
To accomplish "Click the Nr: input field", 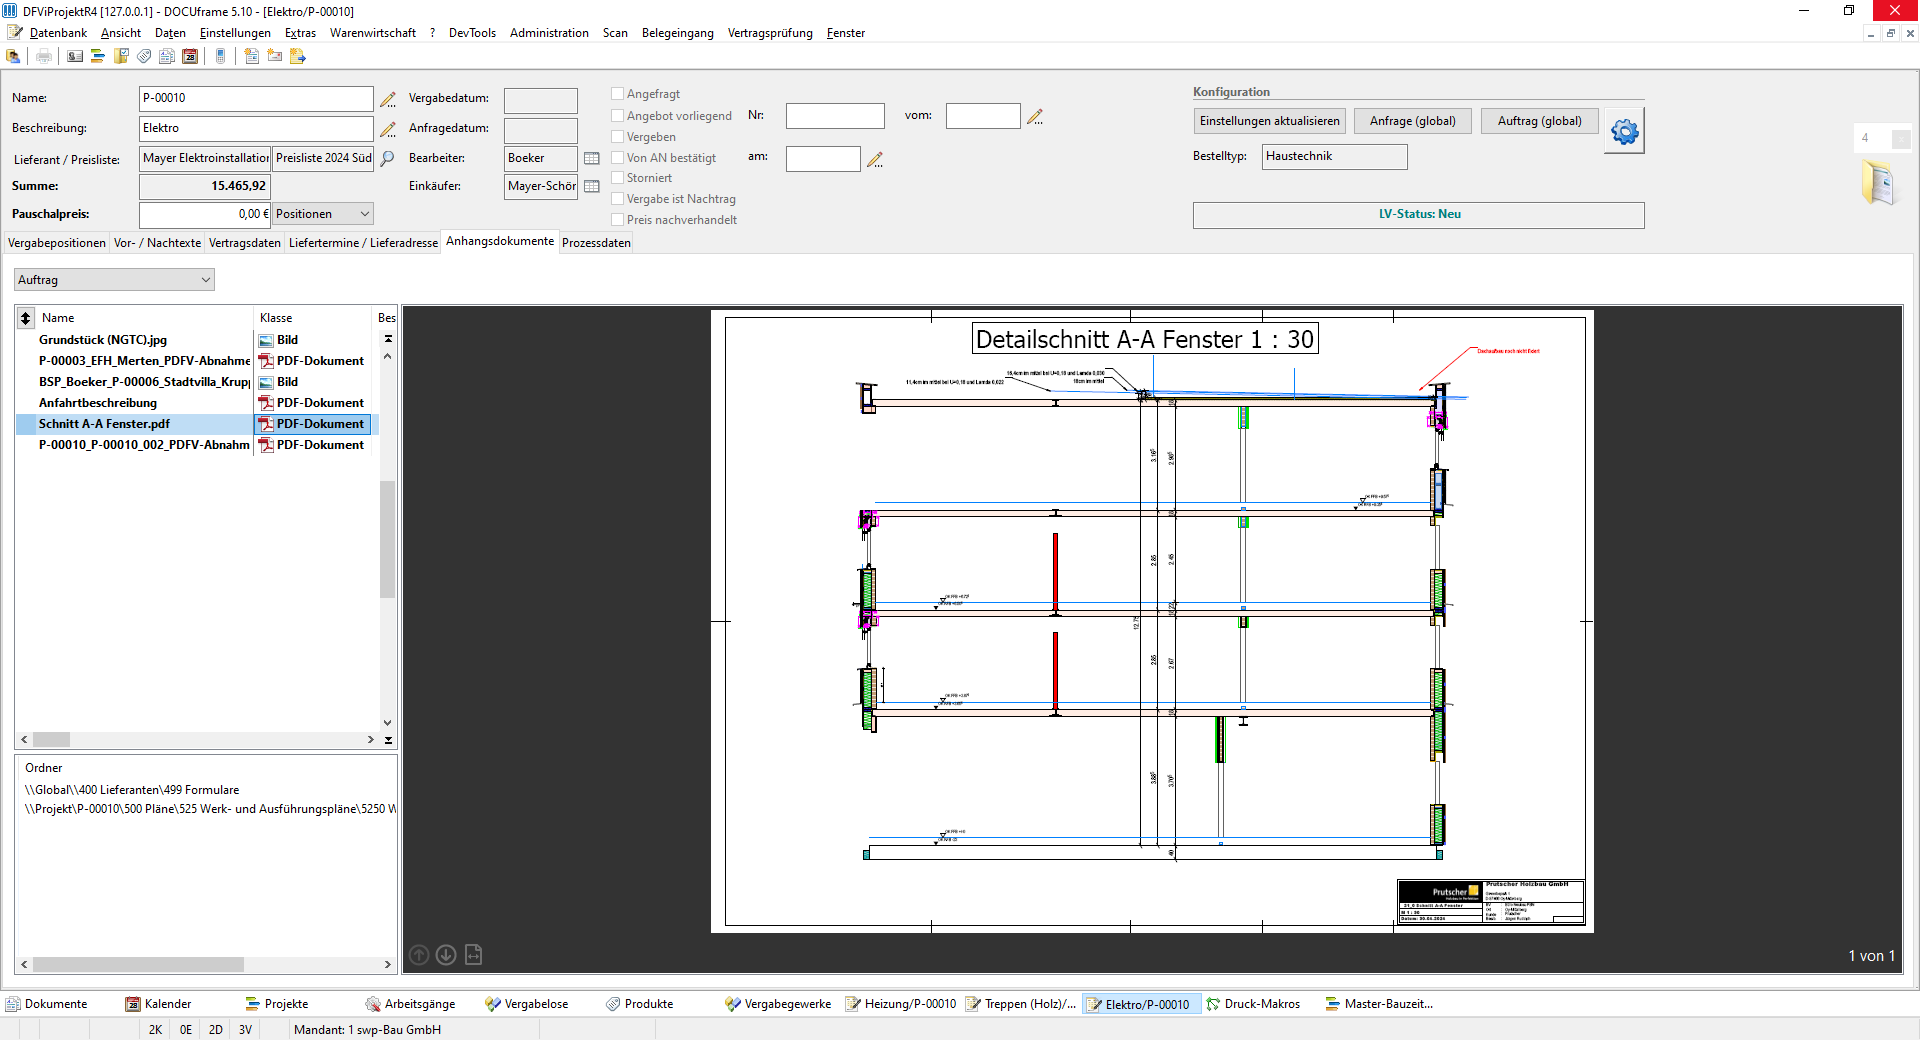I will pyautogui.click(x=835, y=116).
